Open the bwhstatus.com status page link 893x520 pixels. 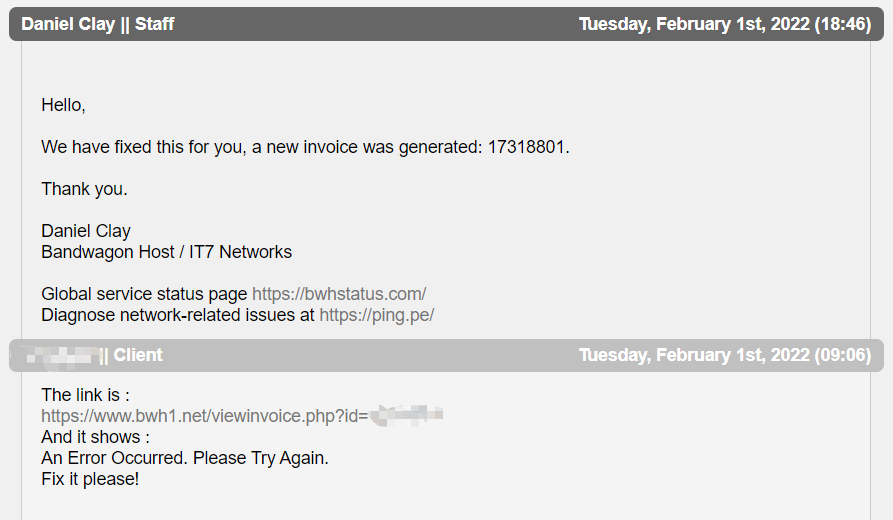[339, 294]
